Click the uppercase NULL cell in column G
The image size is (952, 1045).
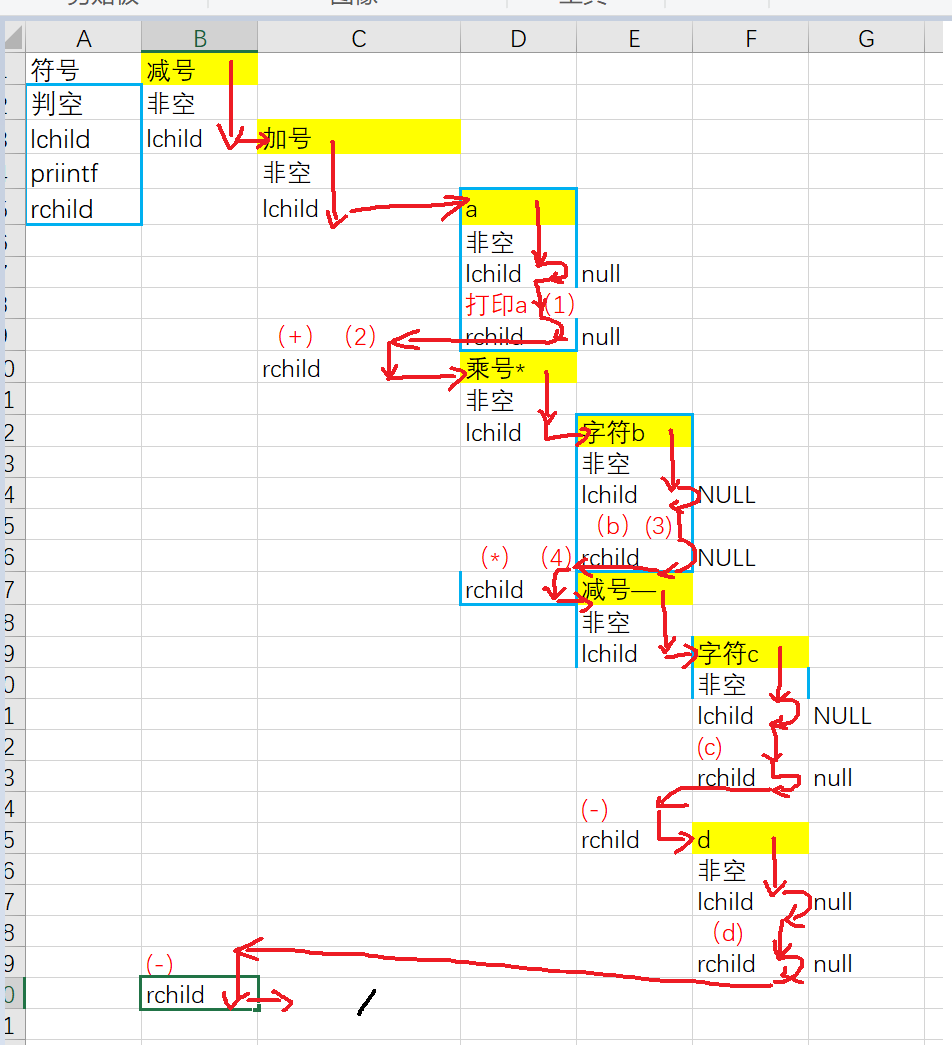866,715
